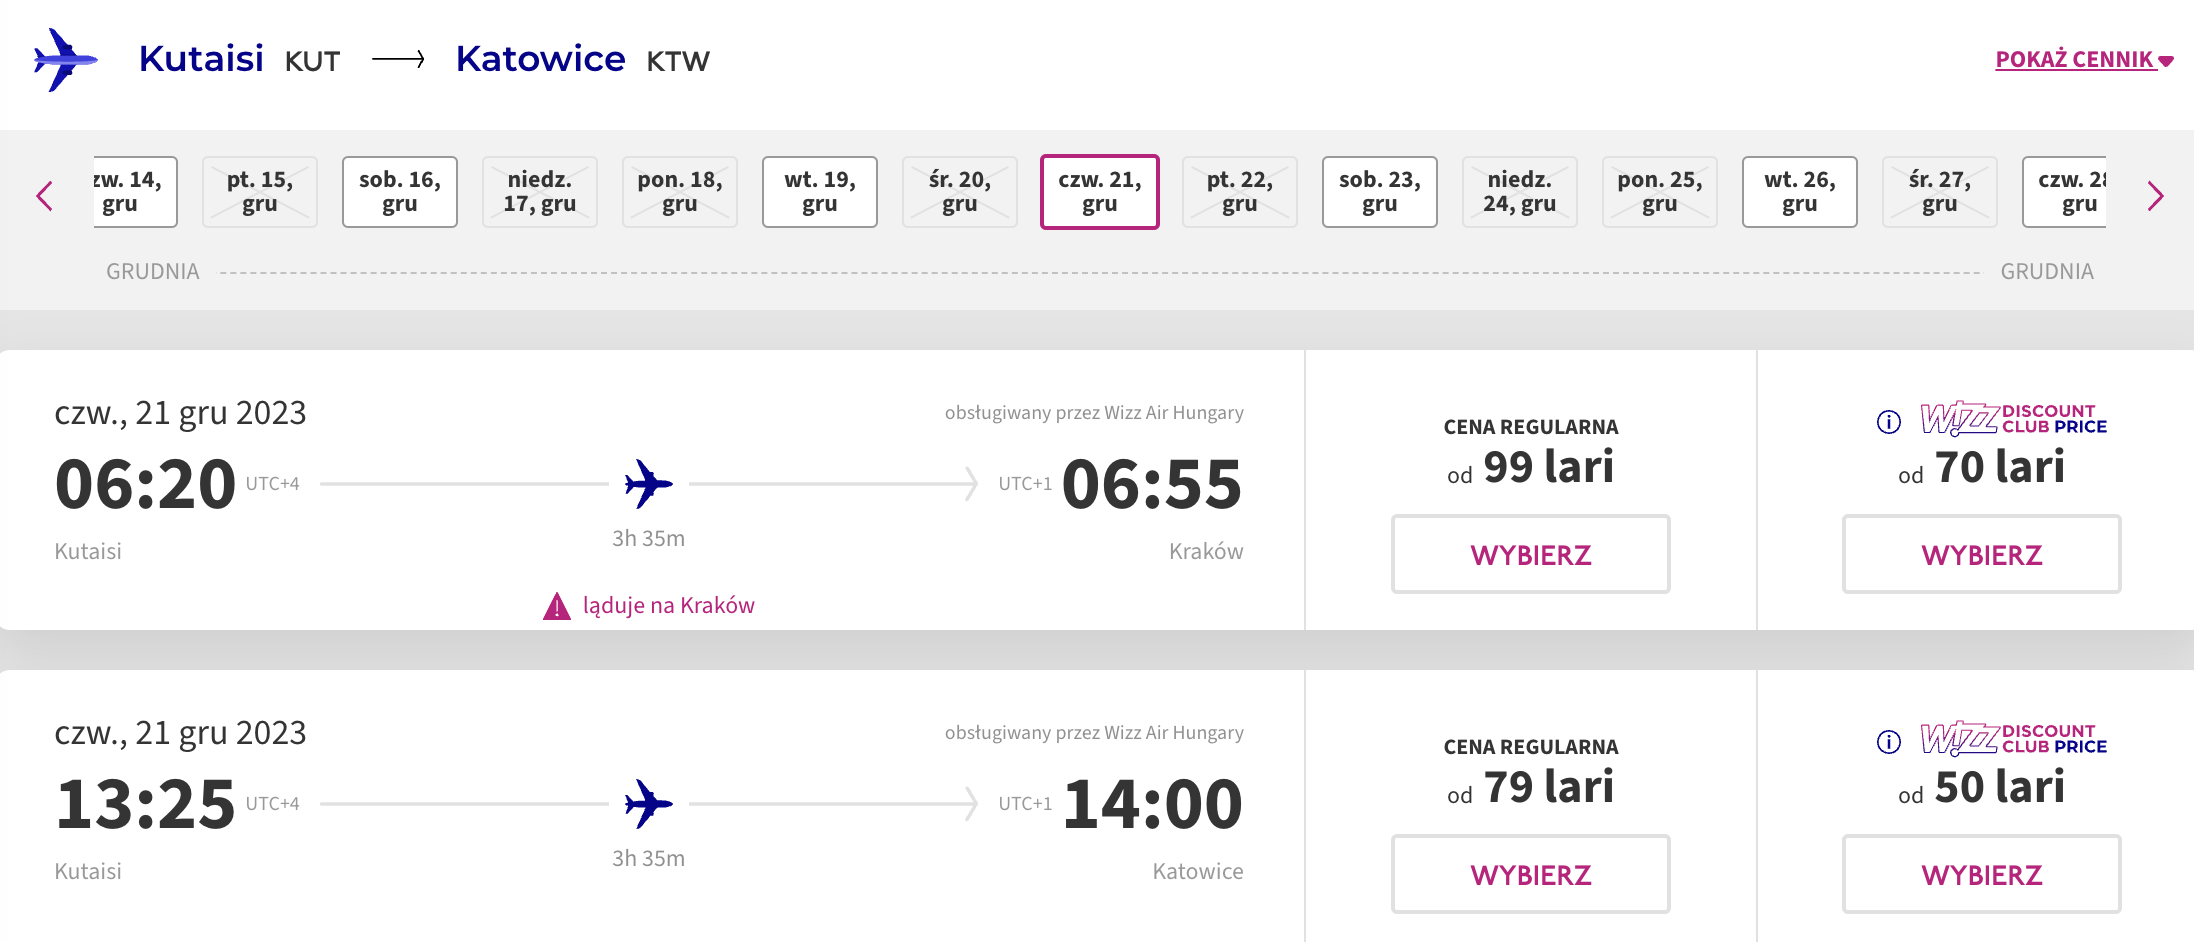Select the sob. 16, gru date tab
Screen dimensions: 2194x942
coord(400,192)
